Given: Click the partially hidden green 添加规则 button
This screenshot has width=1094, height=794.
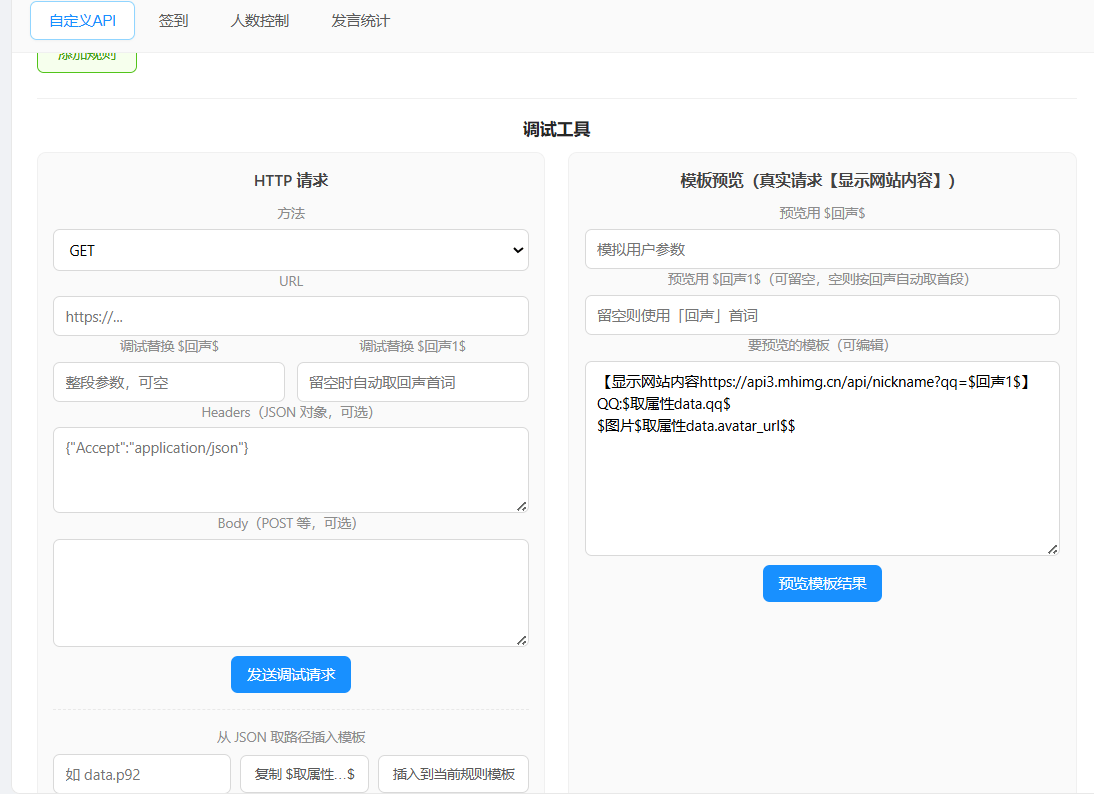Looking at the screenshot, I should point(87,61).
